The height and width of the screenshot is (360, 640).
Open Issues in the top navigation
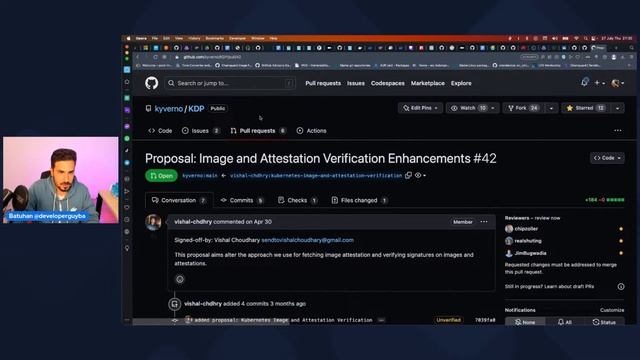(x=356, y=83)
